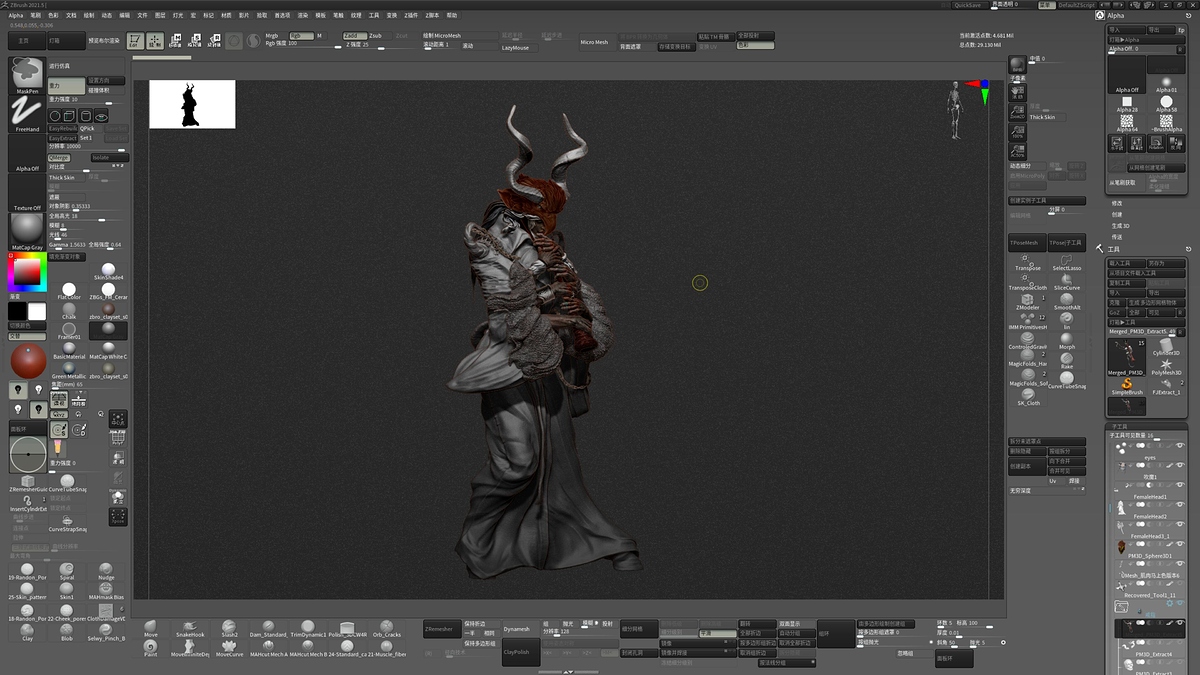Pick the SkinShade4 material
This screenshot has height=675, width=1200.
108,271
